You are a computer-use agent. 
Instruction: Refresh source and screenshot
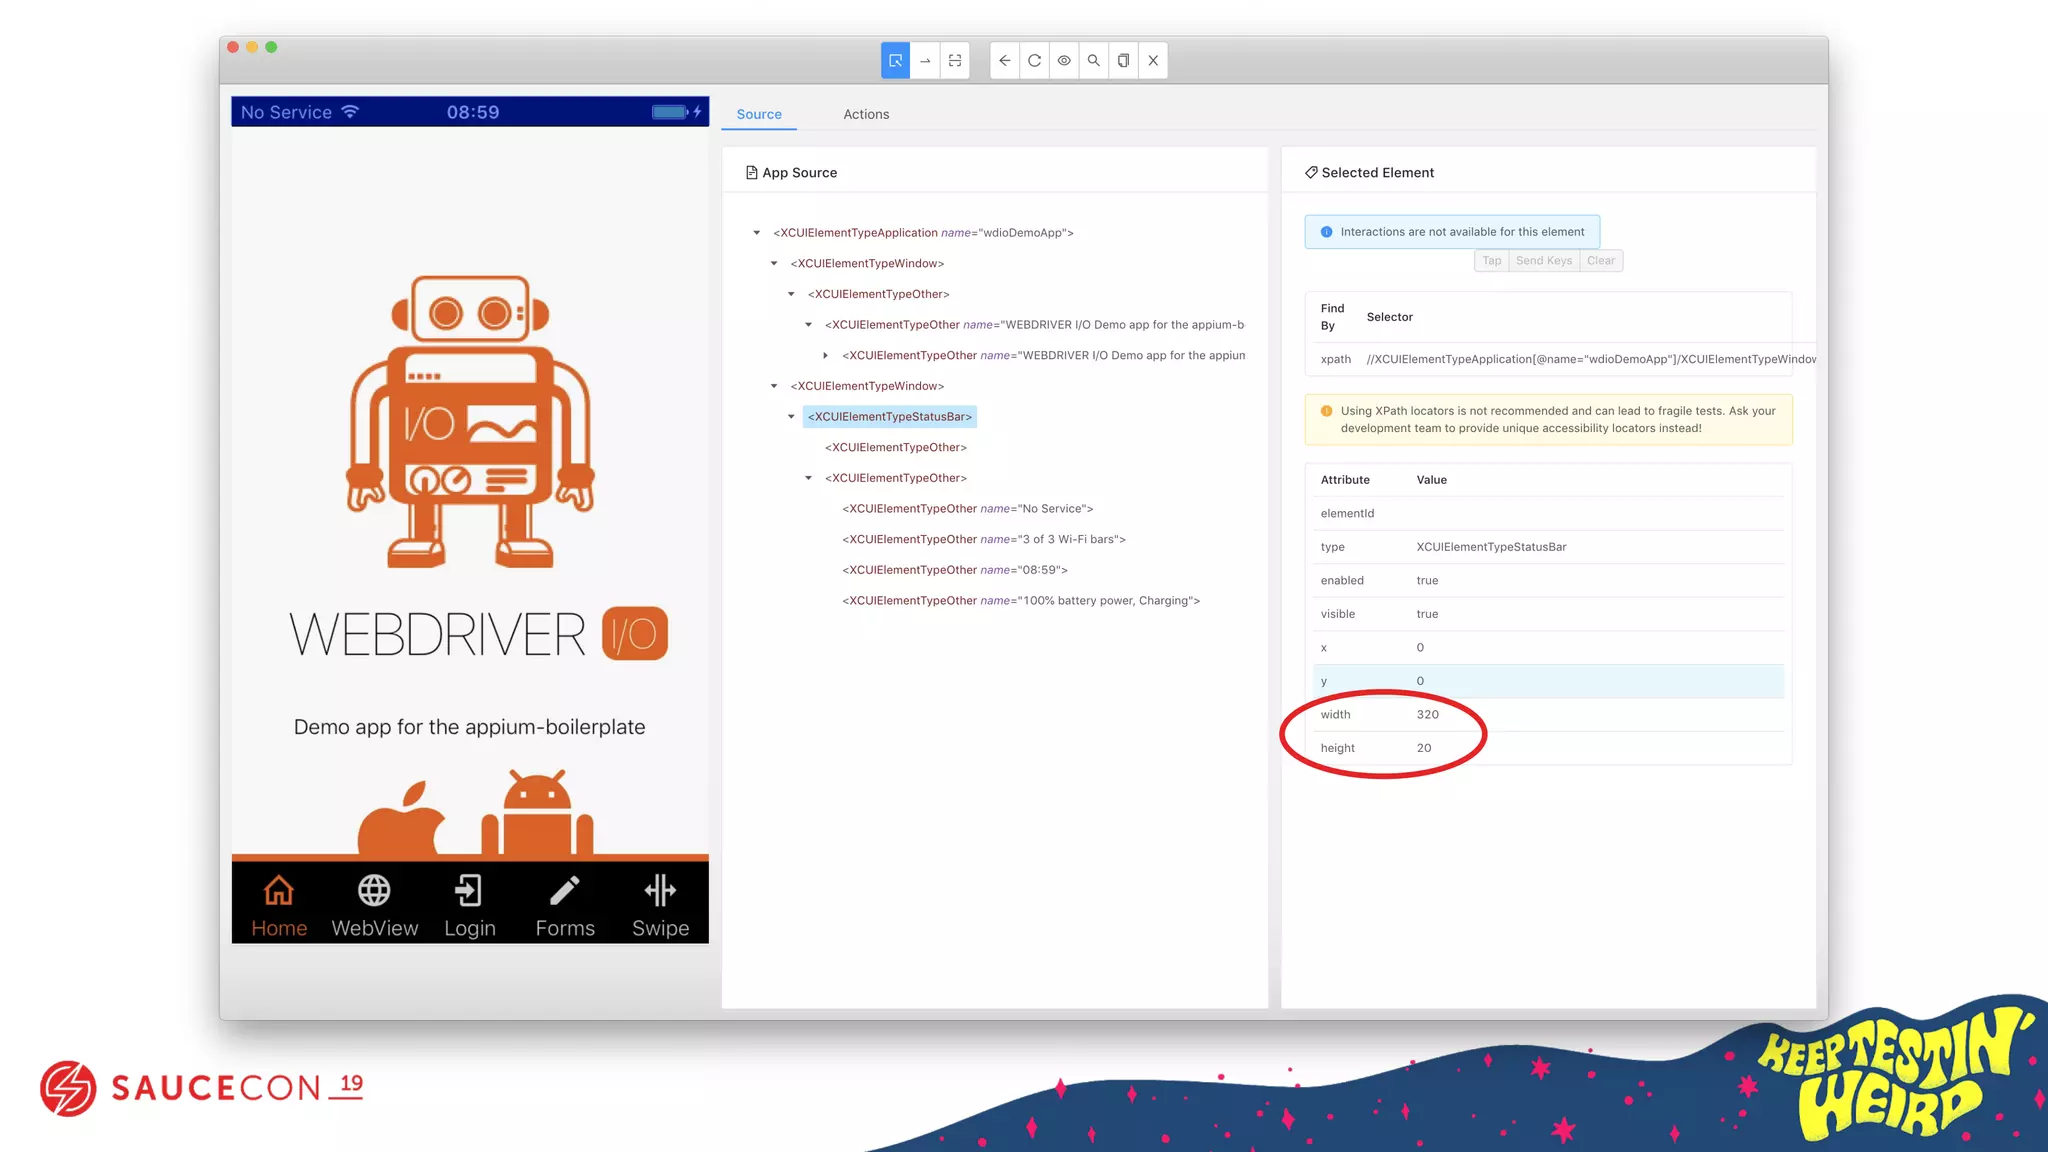[x=1035, y=61]
